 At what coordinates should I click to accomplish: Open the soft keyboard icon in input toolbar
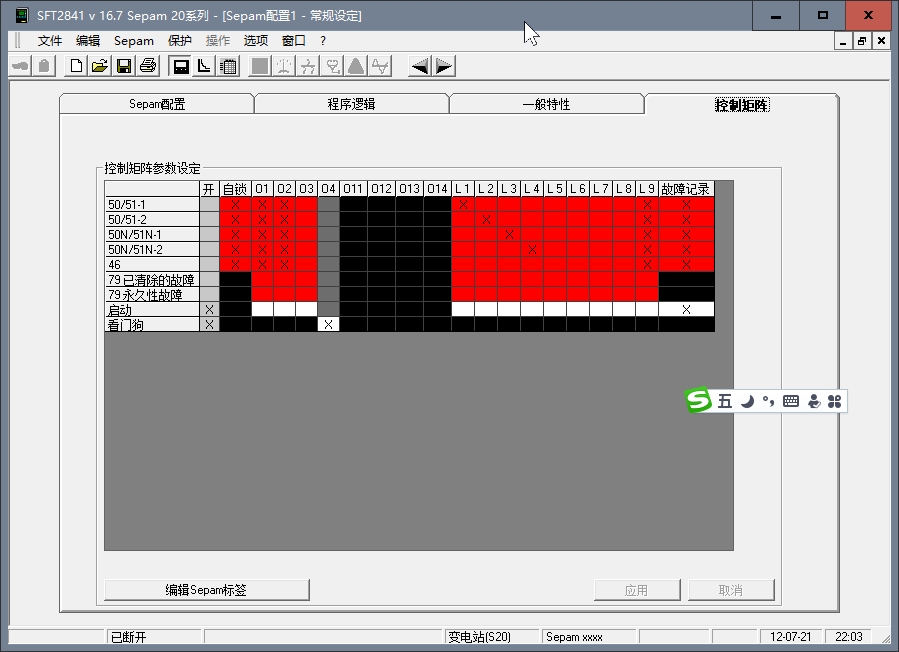pos(791,401)
